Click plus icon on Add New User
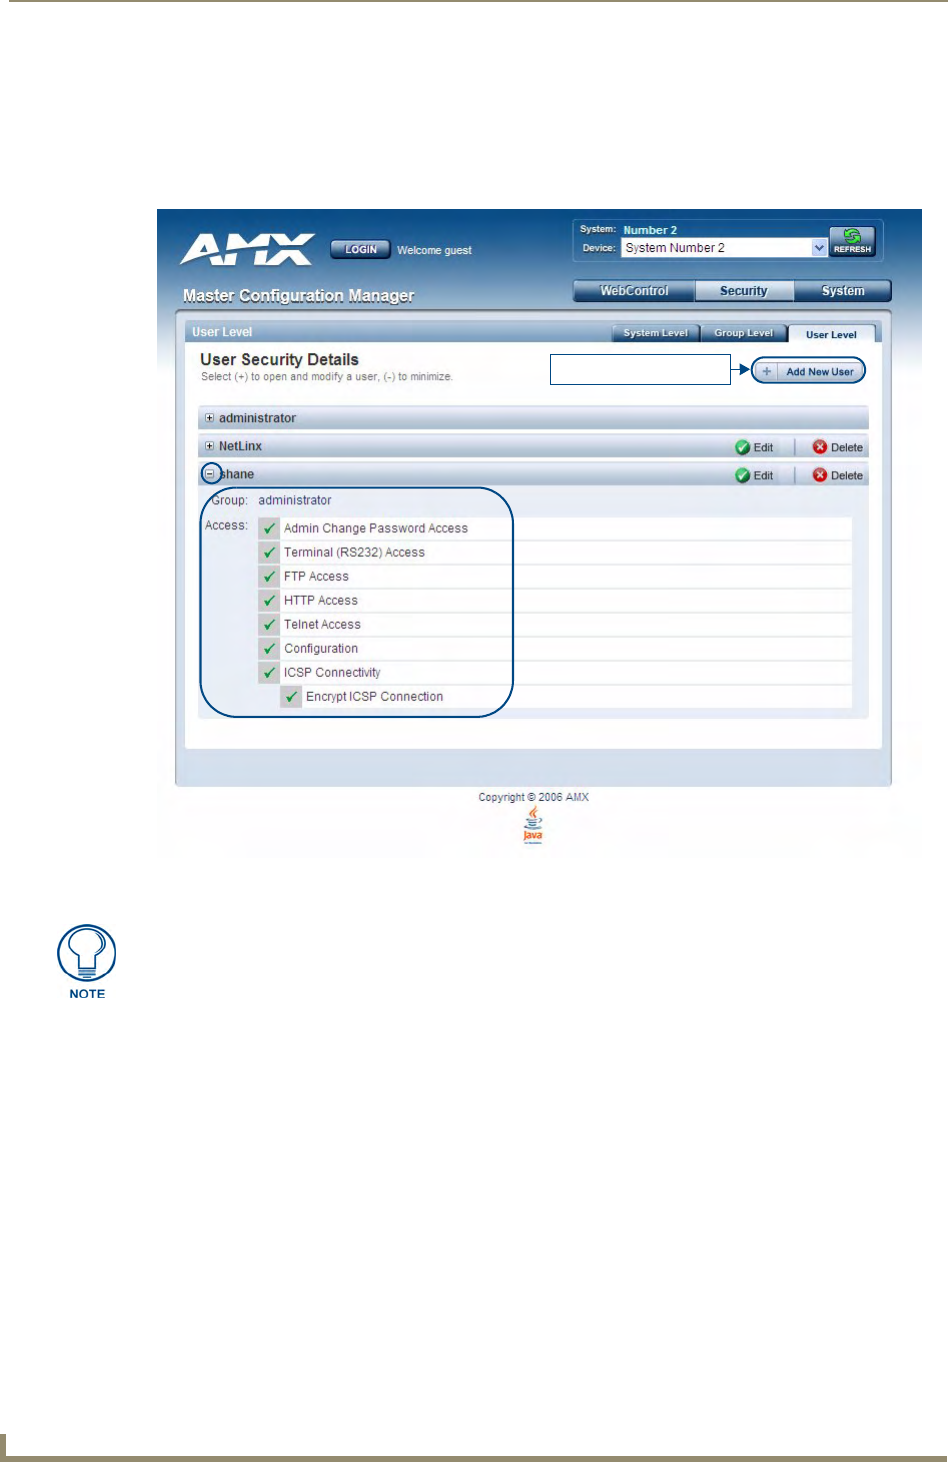The height and width of the screenshot is (1462, 948). (767, 371)
